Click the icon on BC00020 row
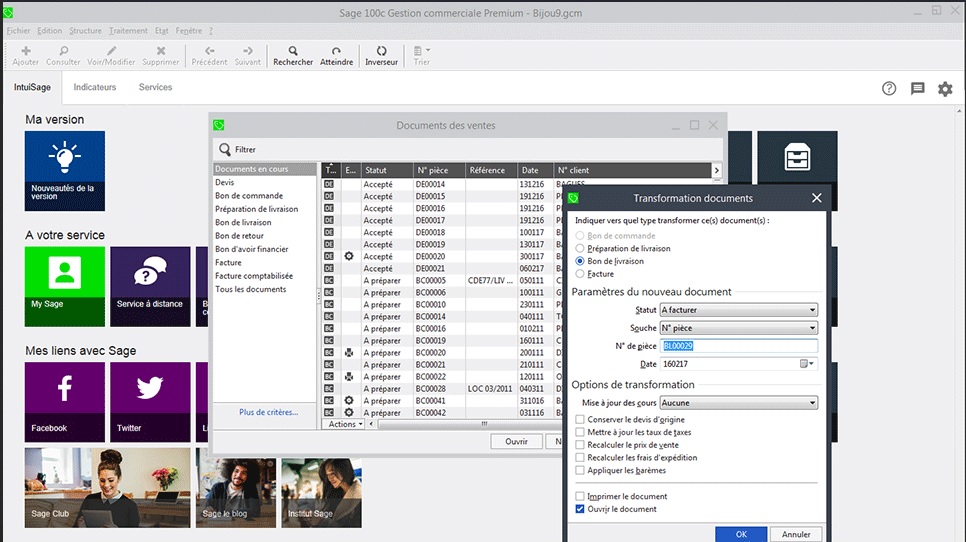The width and height of the screenshot is (966, 542). pyautogui.click(x=349, y=352)
